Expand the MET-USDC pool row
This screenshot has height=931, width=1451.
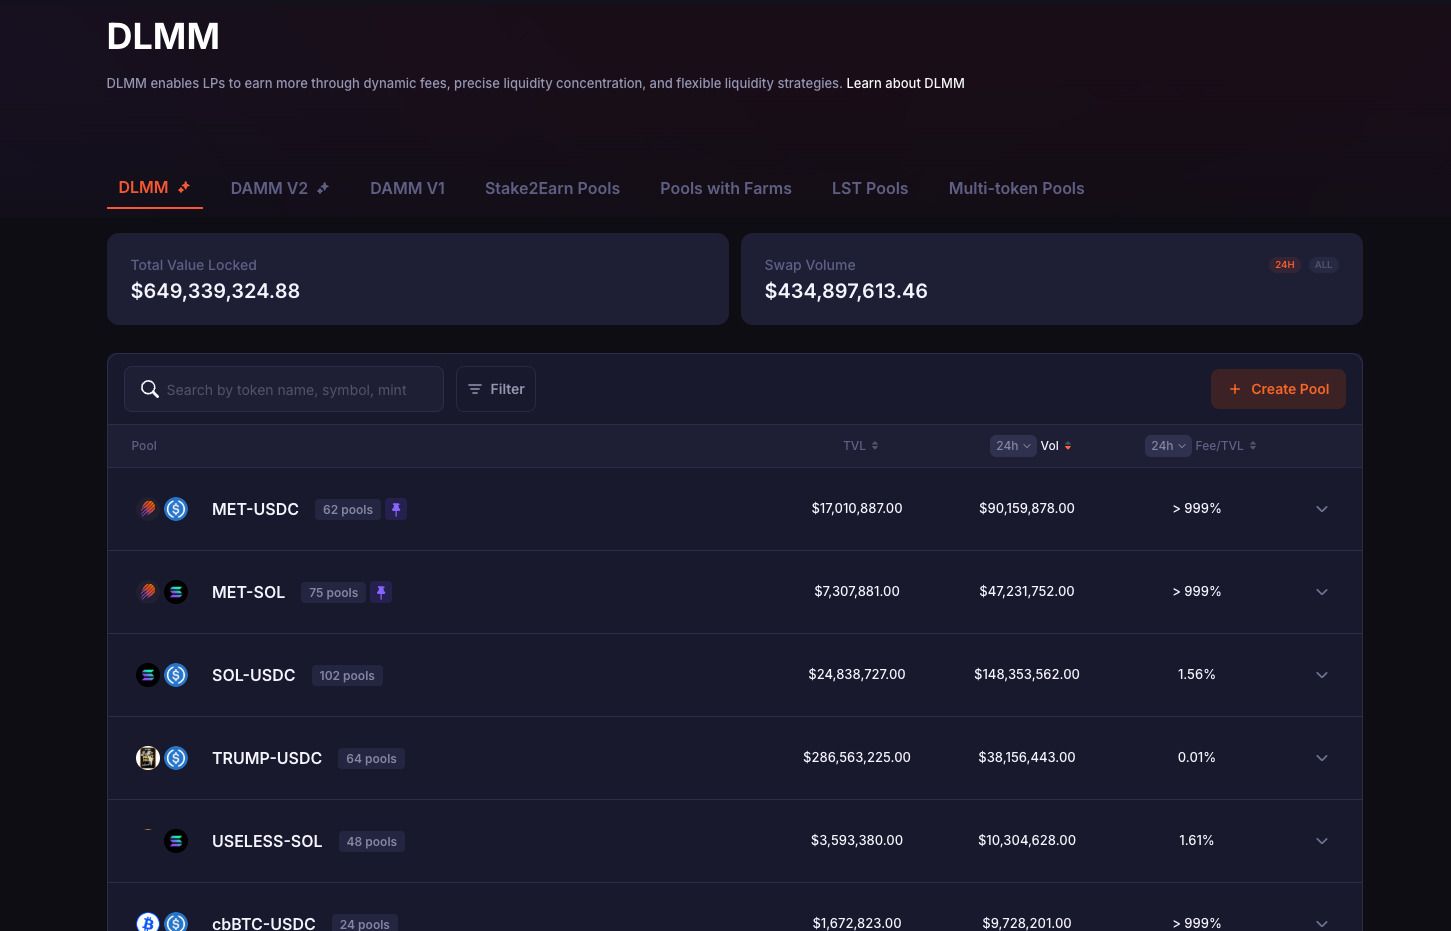click(1321, 509)
